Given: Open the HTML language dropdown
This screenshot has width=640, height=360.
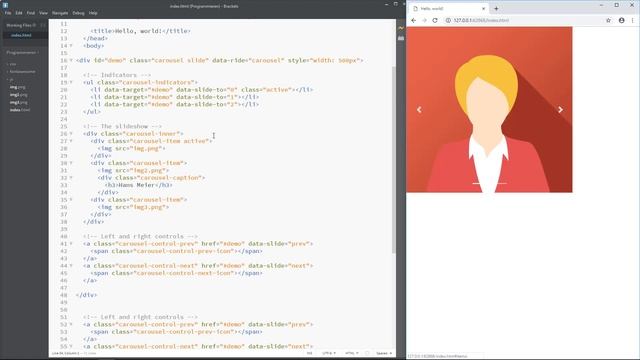Looking at the screenshot, I should click(351, 353).
